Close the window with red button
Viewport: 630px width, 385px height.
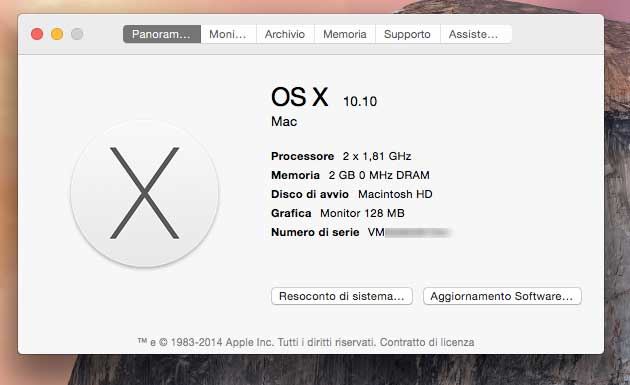37,34
